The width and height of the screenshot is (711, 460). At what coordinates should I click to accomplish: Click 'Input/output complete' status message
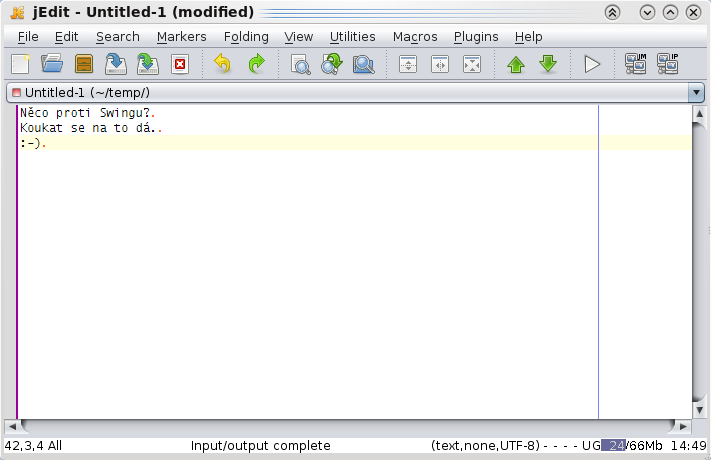[x=260, y=445]
